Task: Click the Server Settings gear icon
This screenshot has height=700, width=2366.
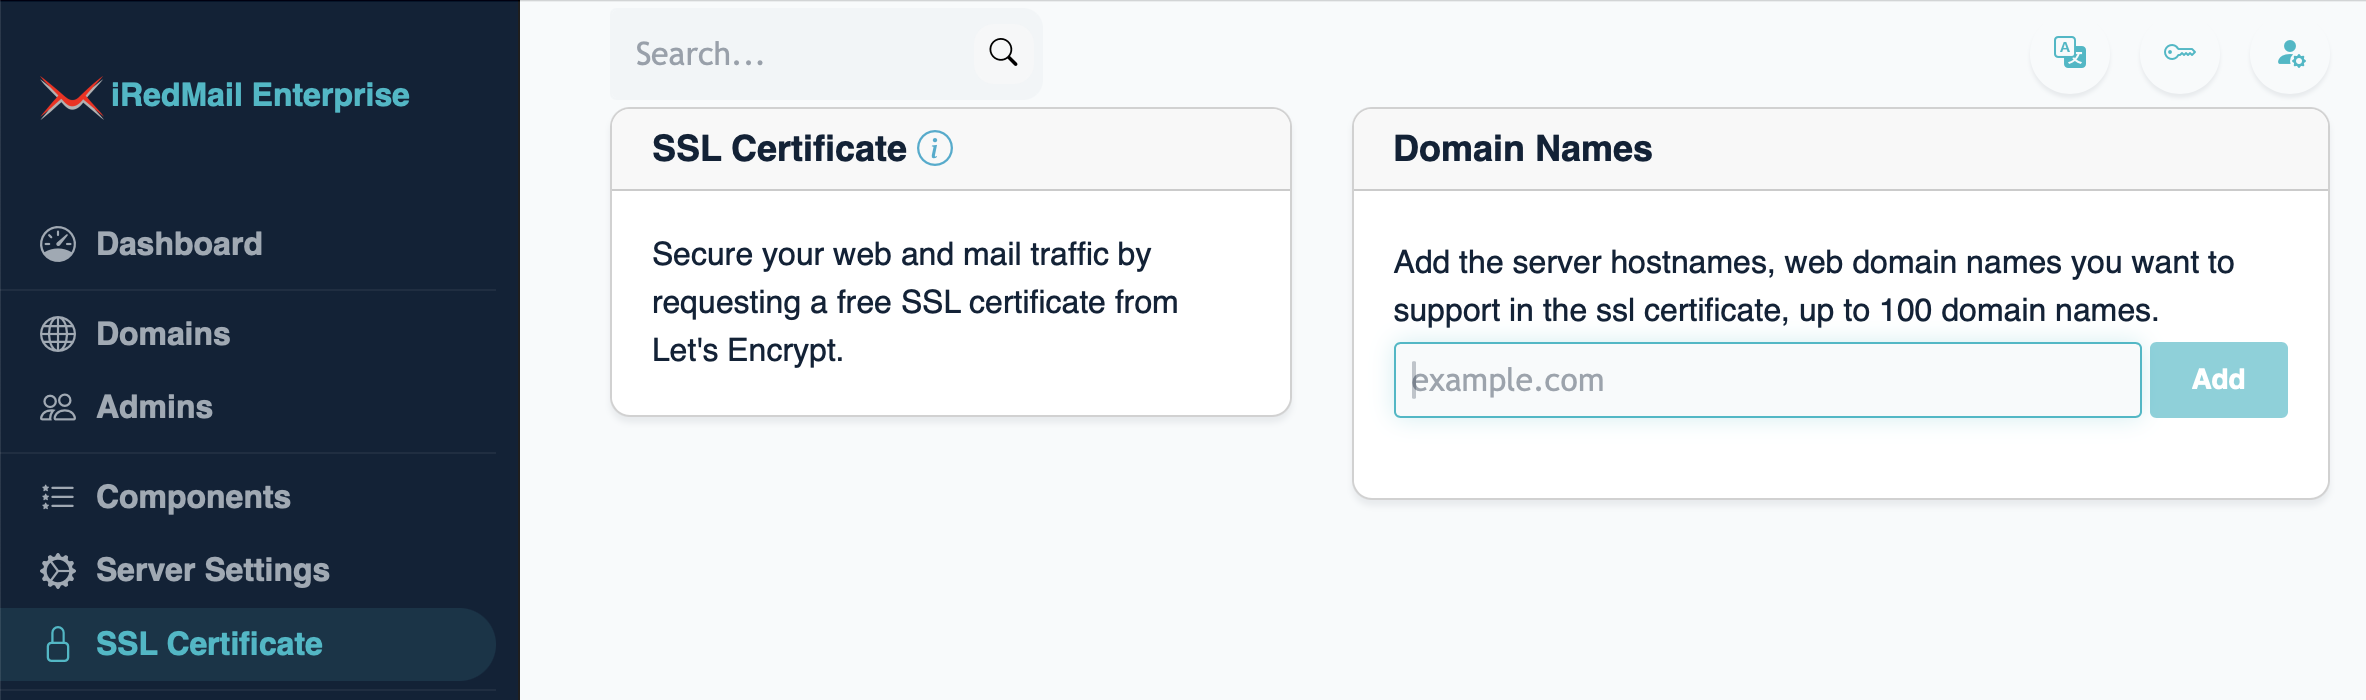Action: click(58, 570)
